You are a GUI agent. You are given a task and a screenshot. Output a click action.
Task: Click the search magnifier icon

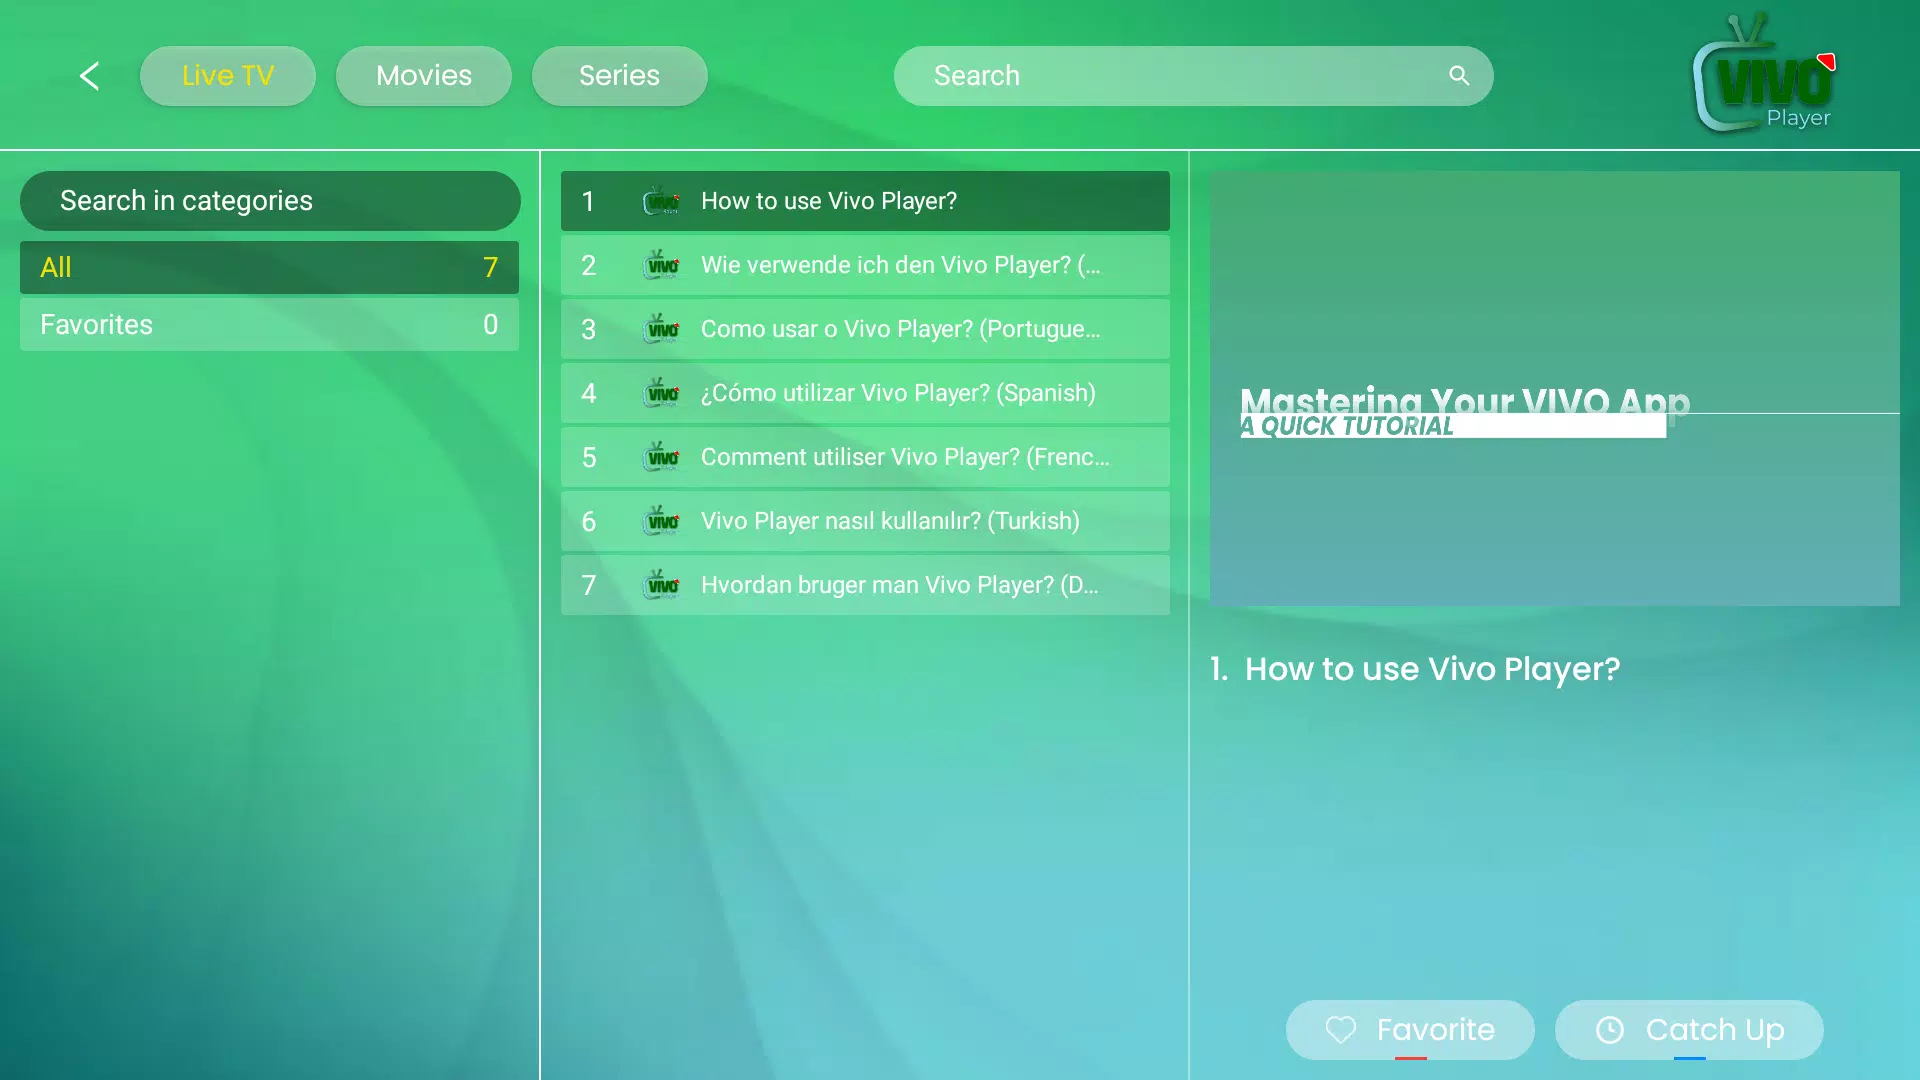[x=1459, y=76]
